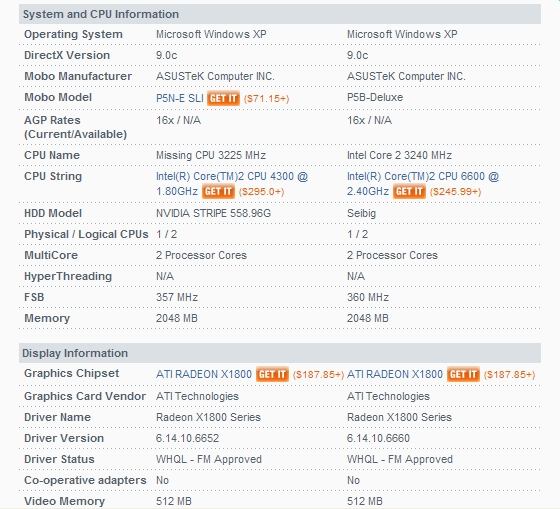Open the second ATI RADEON X1800 link
This screenshot has width=560, height=509.
395,374
